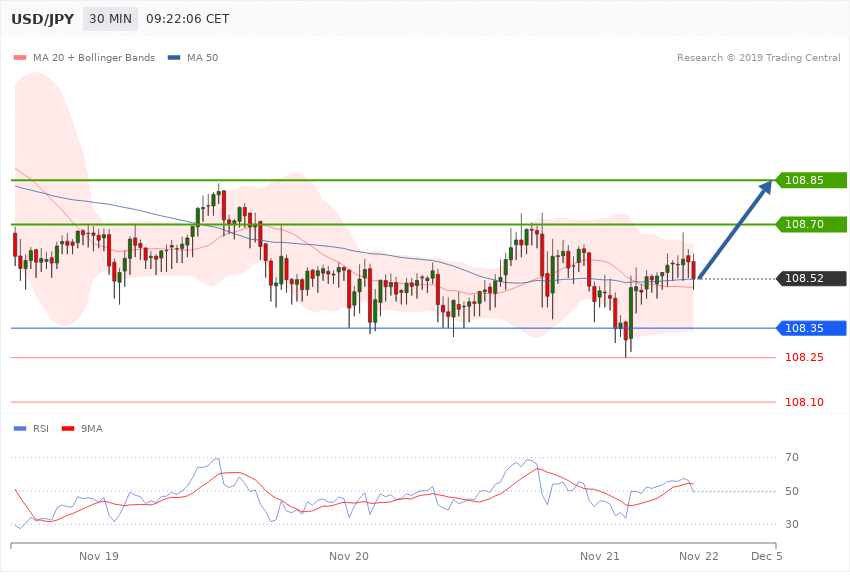Click the Research © 2019 Trading Central credit
Screen dimensions: 850x576
tap(758, 57)
